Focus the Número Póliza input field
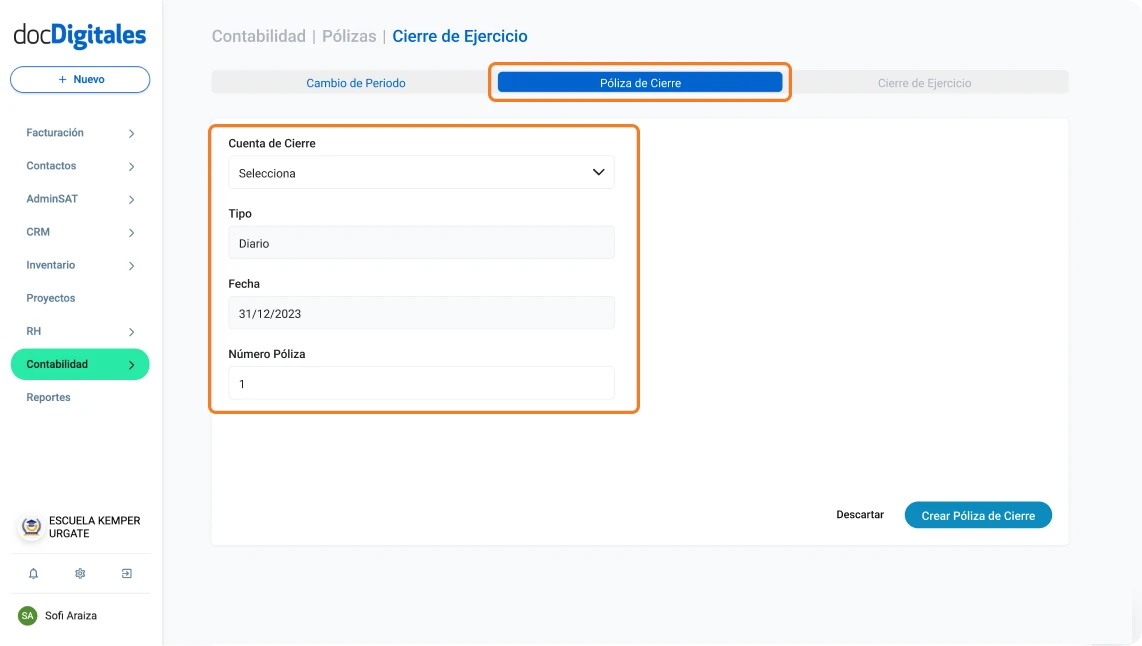Image resolution: width=1142 pixels, height=646 pixels. (x=421, y=384)
